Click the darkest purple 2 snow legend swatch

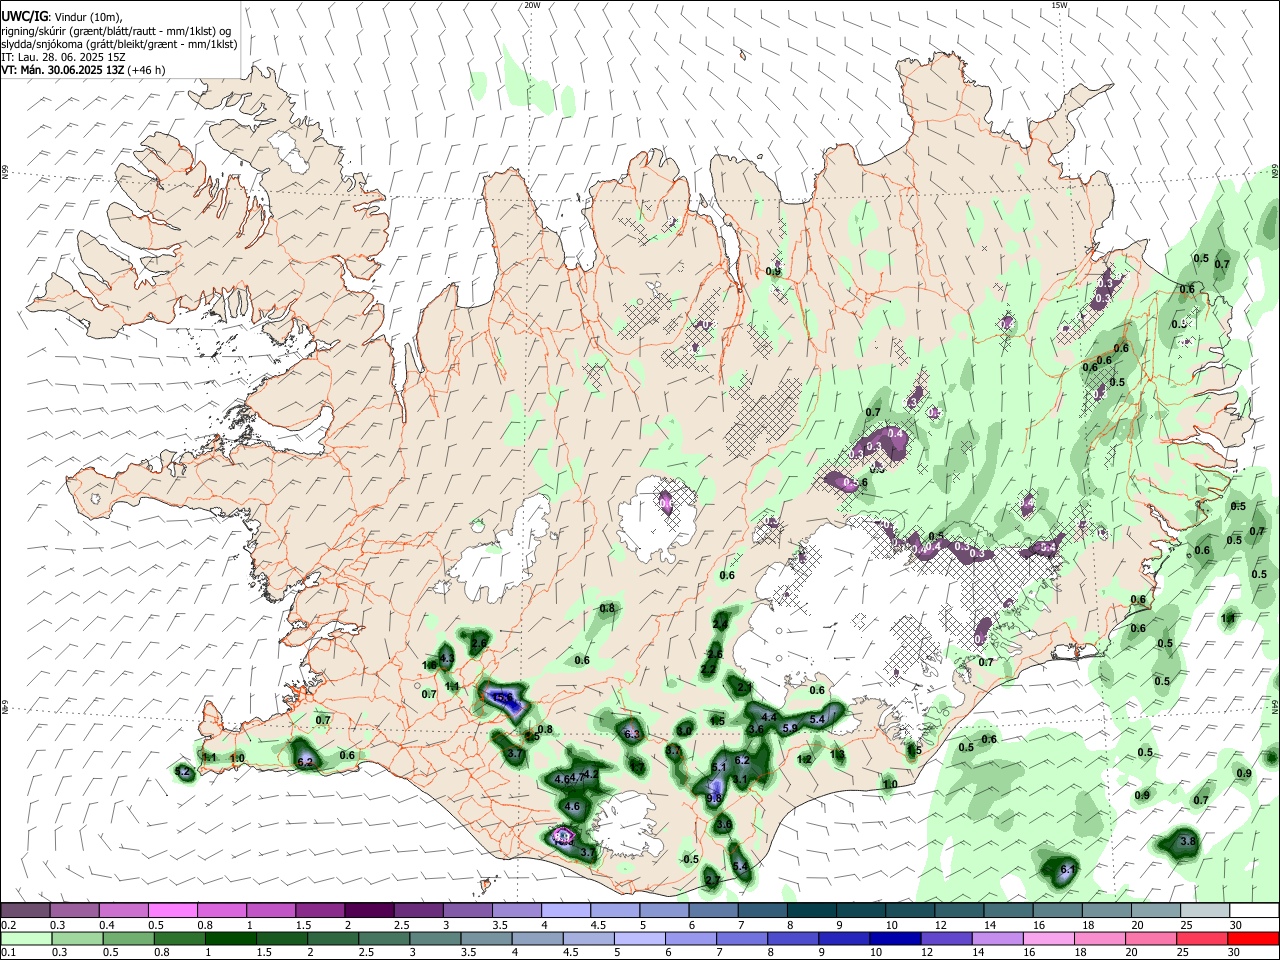click(x=369, y=911)
